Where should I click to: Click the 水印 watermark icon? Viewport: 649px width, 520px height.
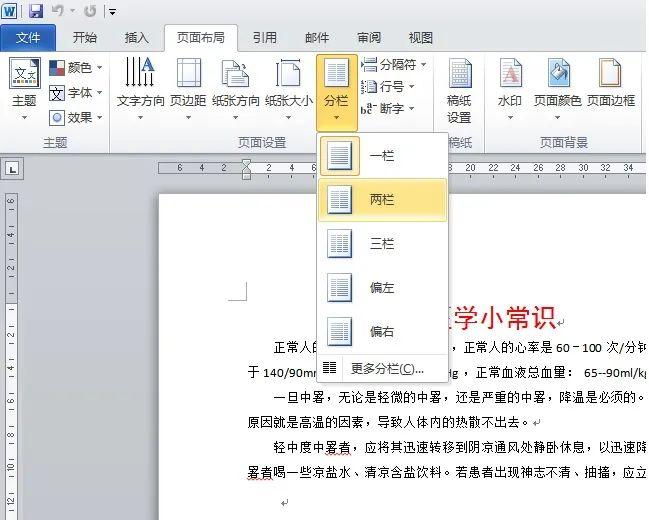pyautogui.click(x=510, y=75)
